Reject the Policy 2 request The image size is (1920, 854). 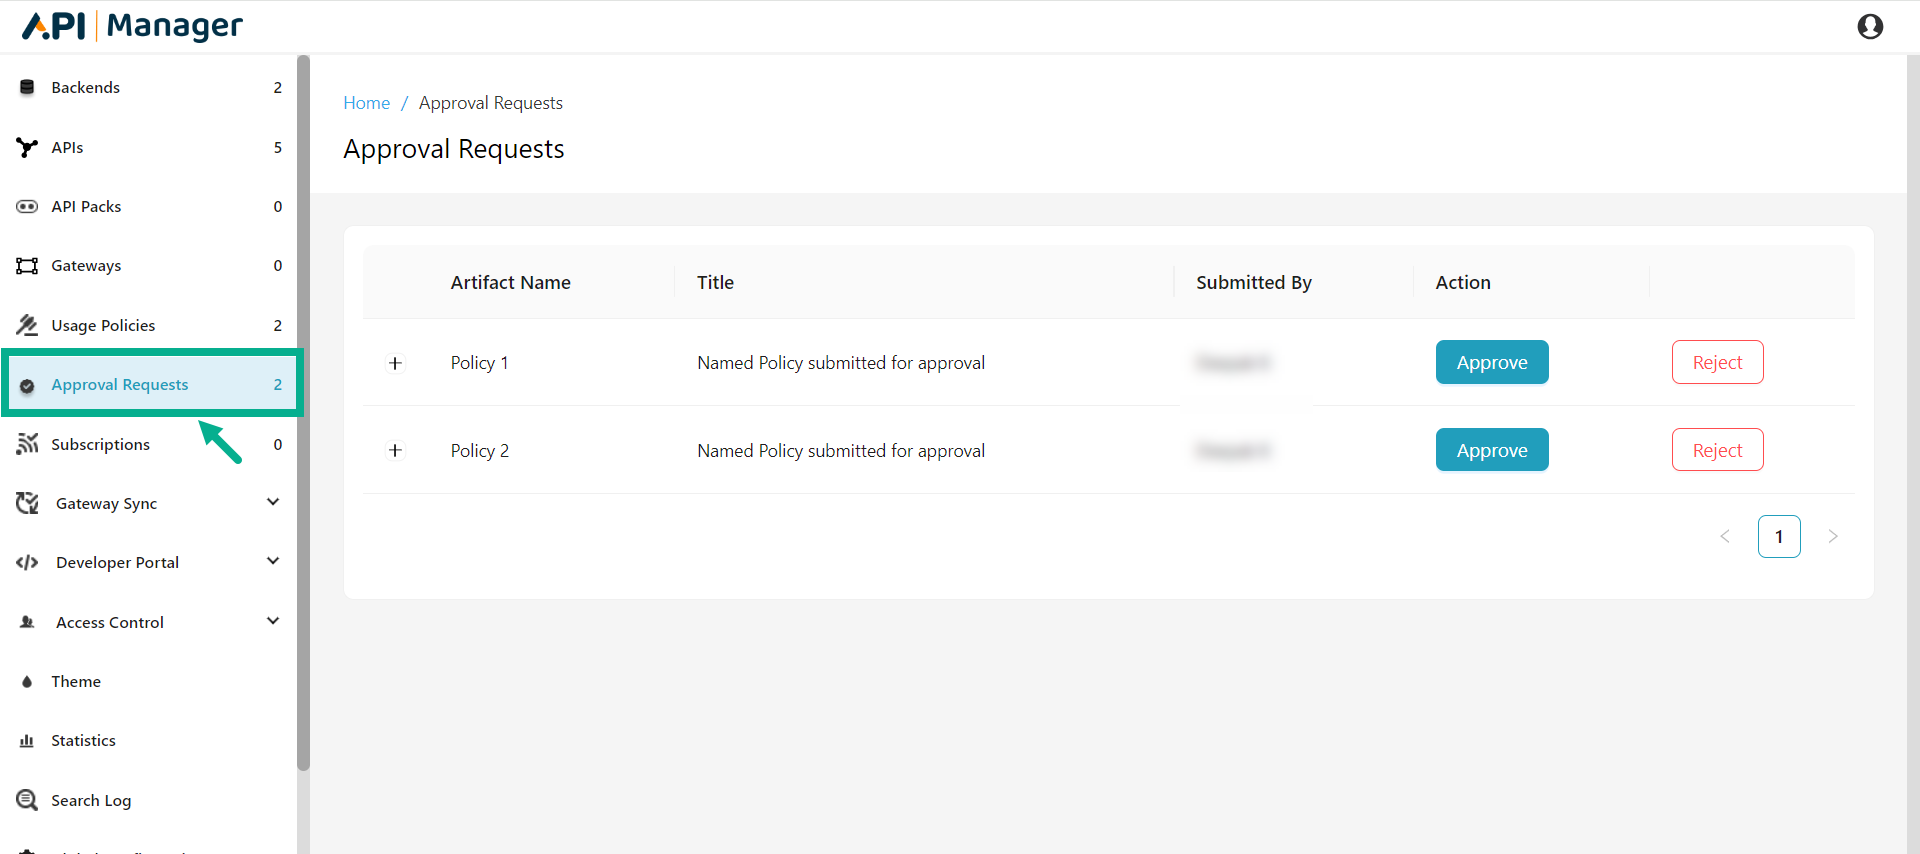point(1717,451)
